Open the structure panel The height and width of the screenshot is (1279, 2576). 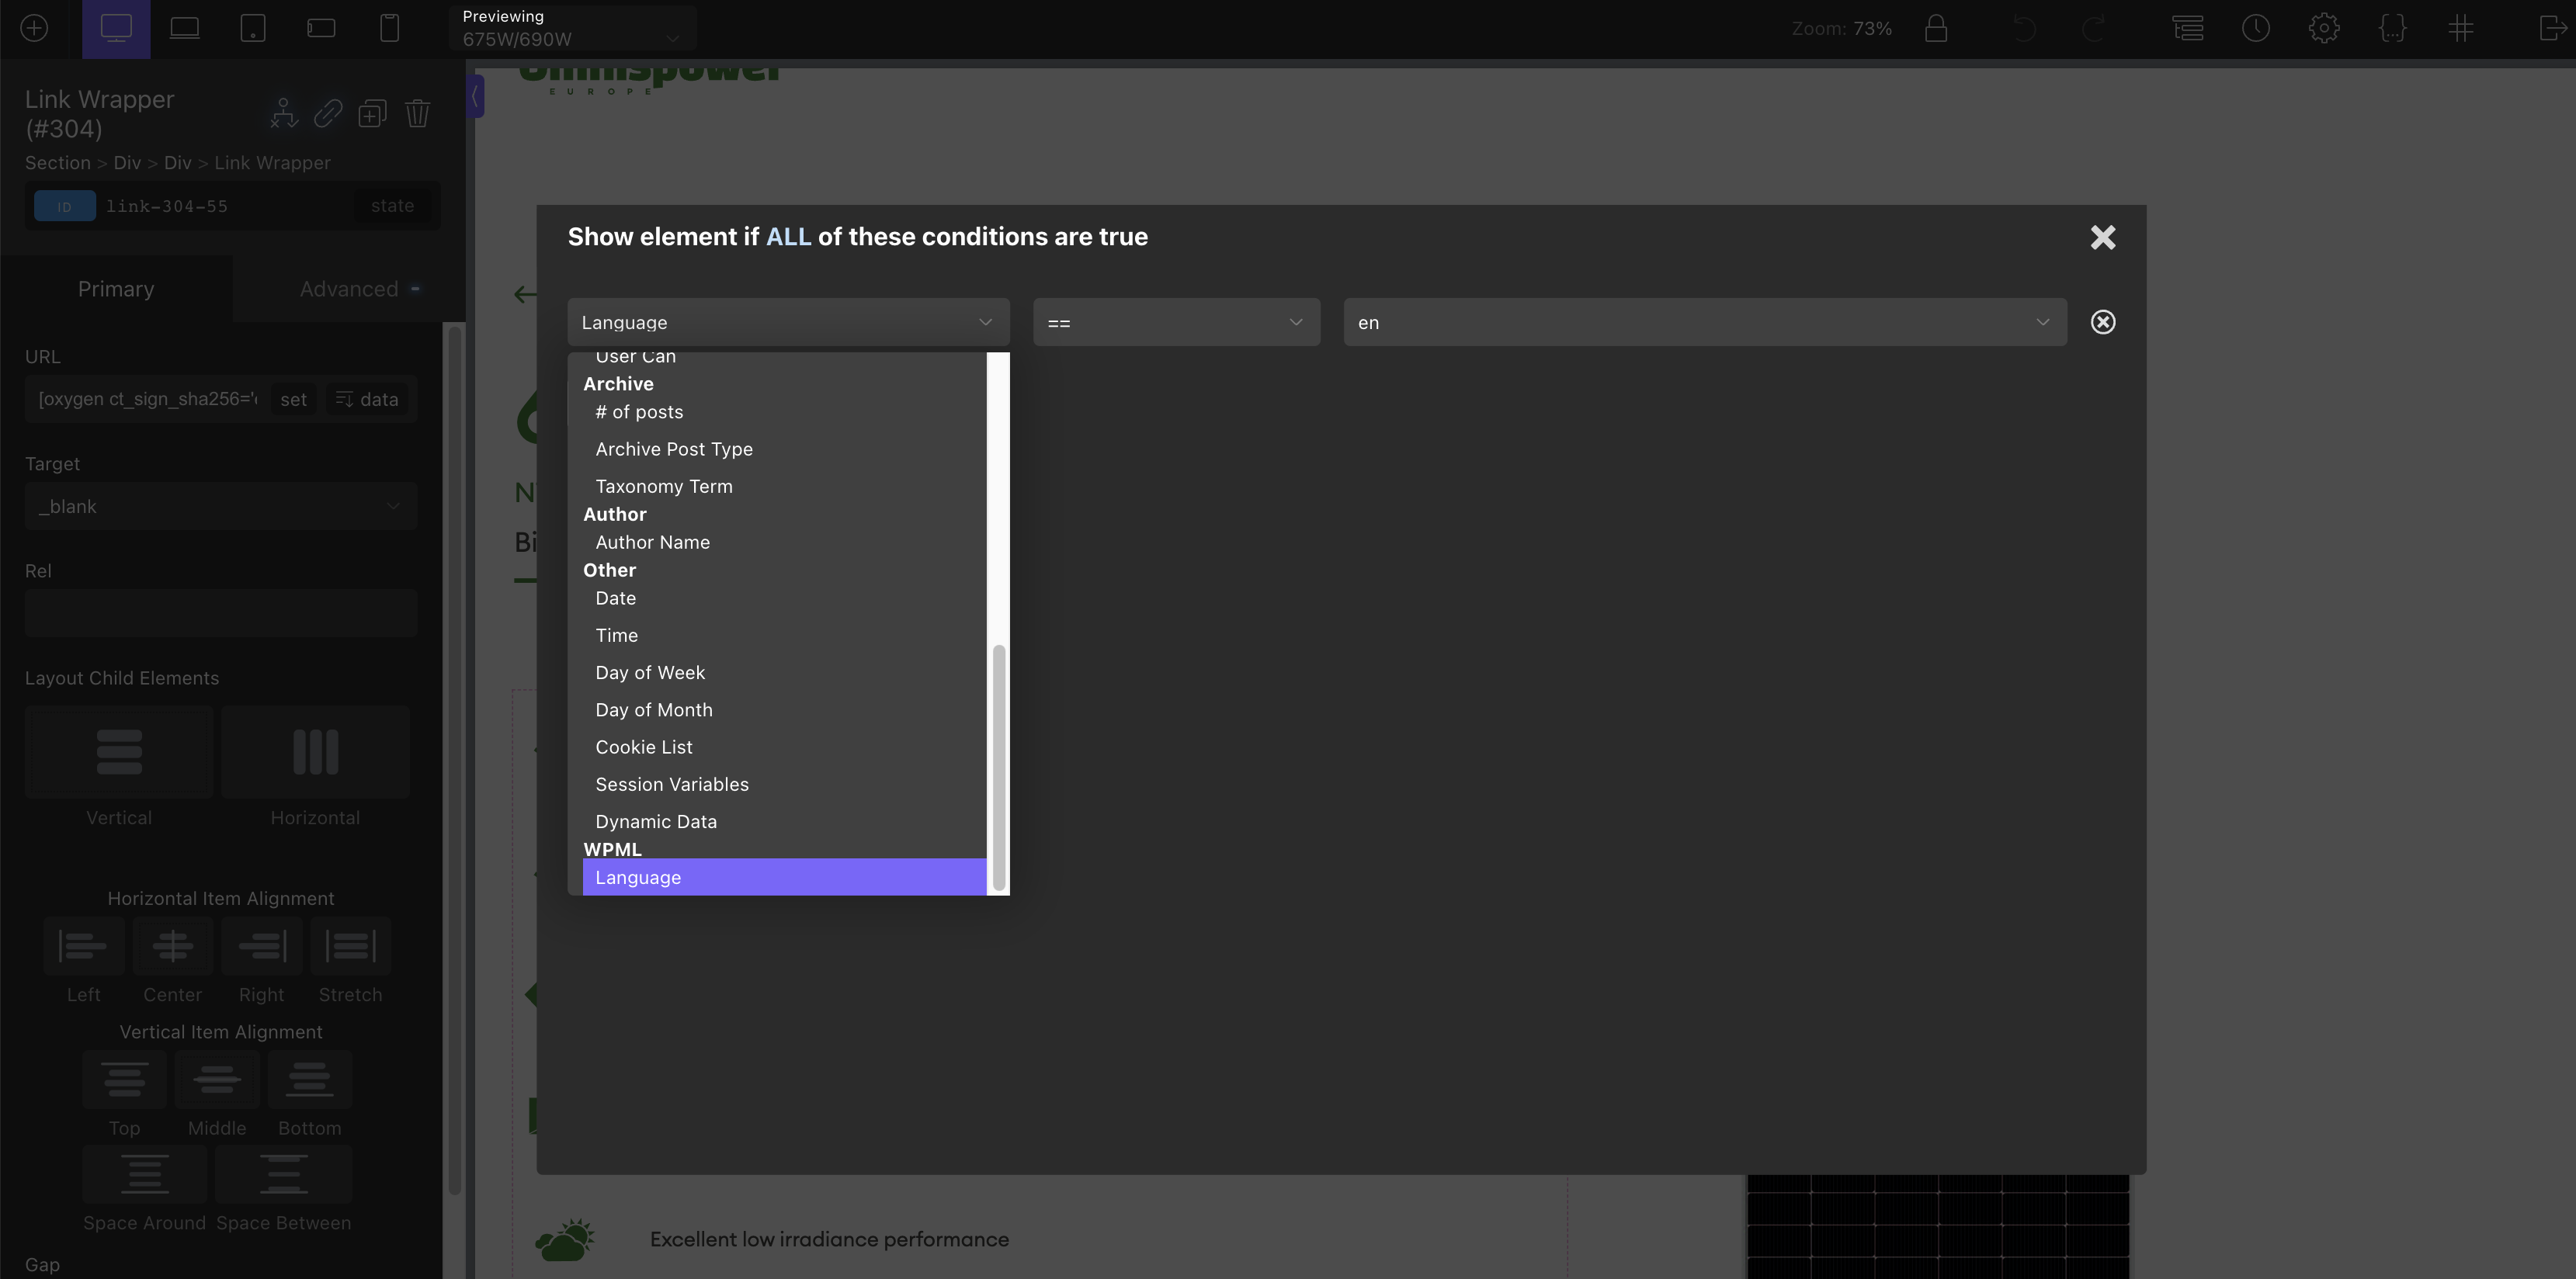pos(2188,28)
